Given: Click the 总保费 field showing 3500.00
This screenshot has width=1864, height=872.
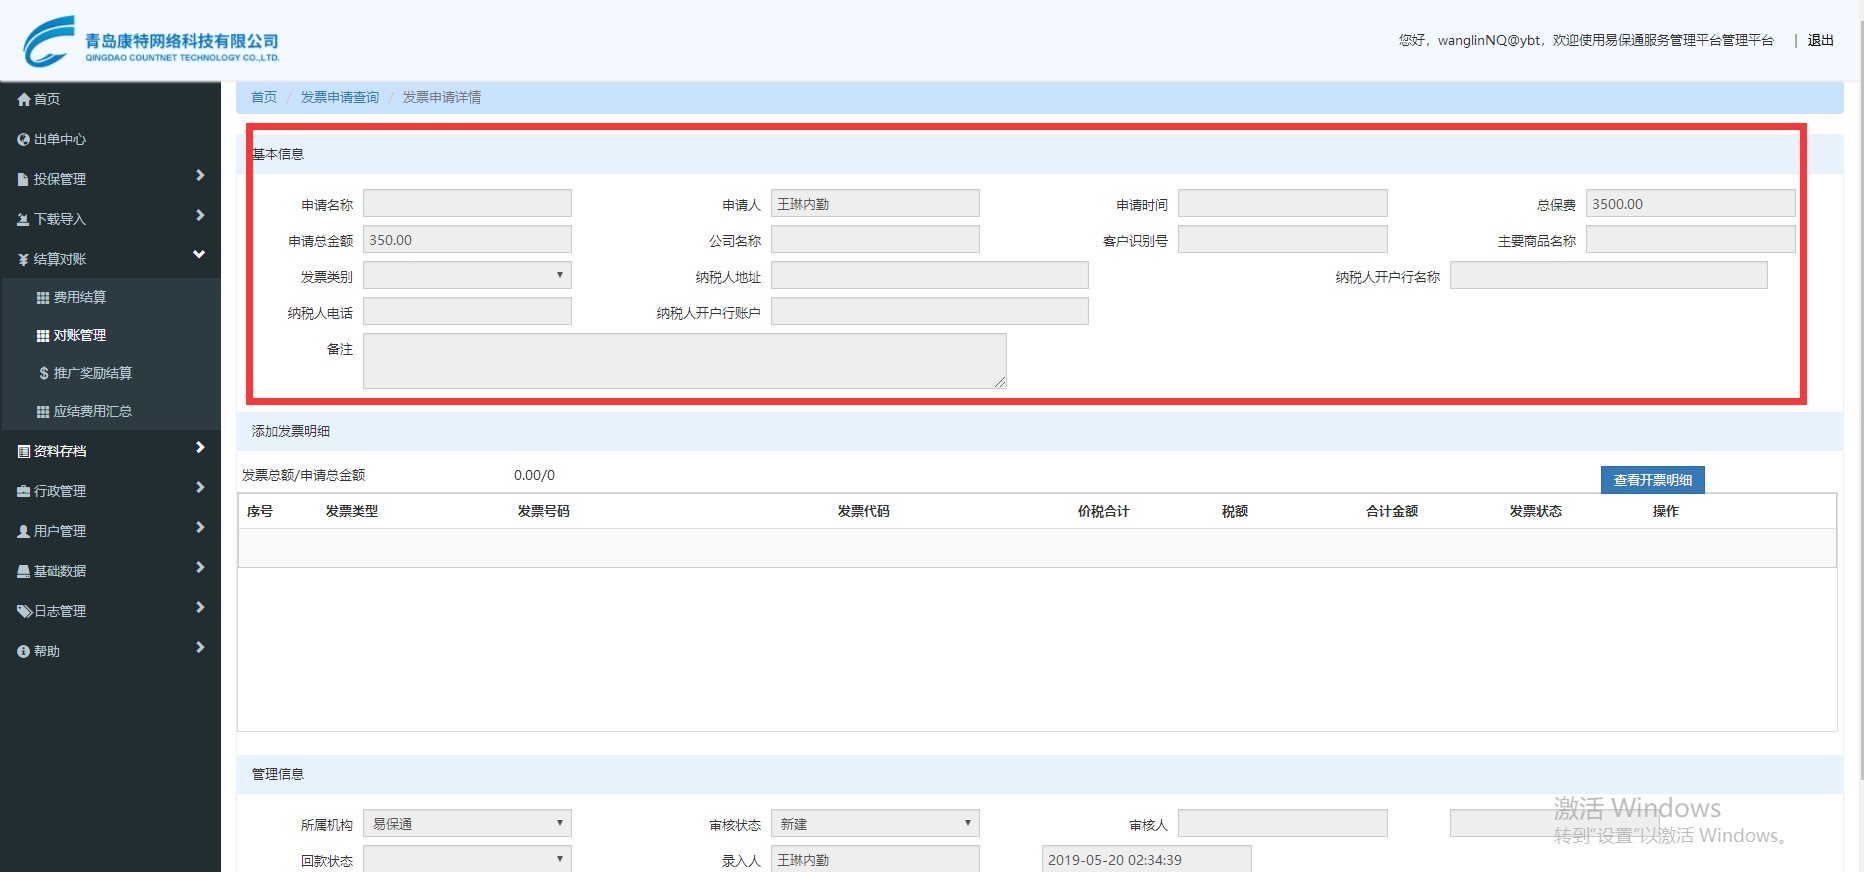Looking at the screenshot, I should pyautogui.click(x=1690, y=203).
